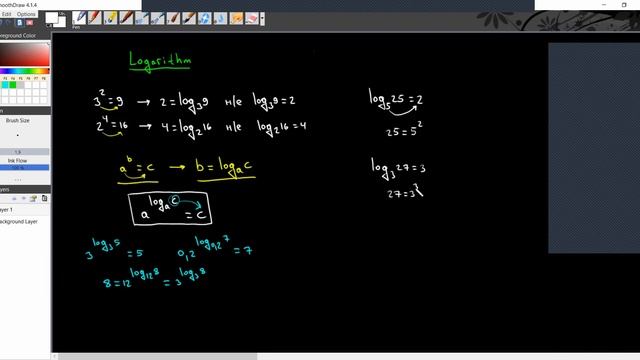This screenshot has width=640, height=360.
Task: Click the blue document icon below Edit
Action: pyautogui.click(x=19, y=23)
